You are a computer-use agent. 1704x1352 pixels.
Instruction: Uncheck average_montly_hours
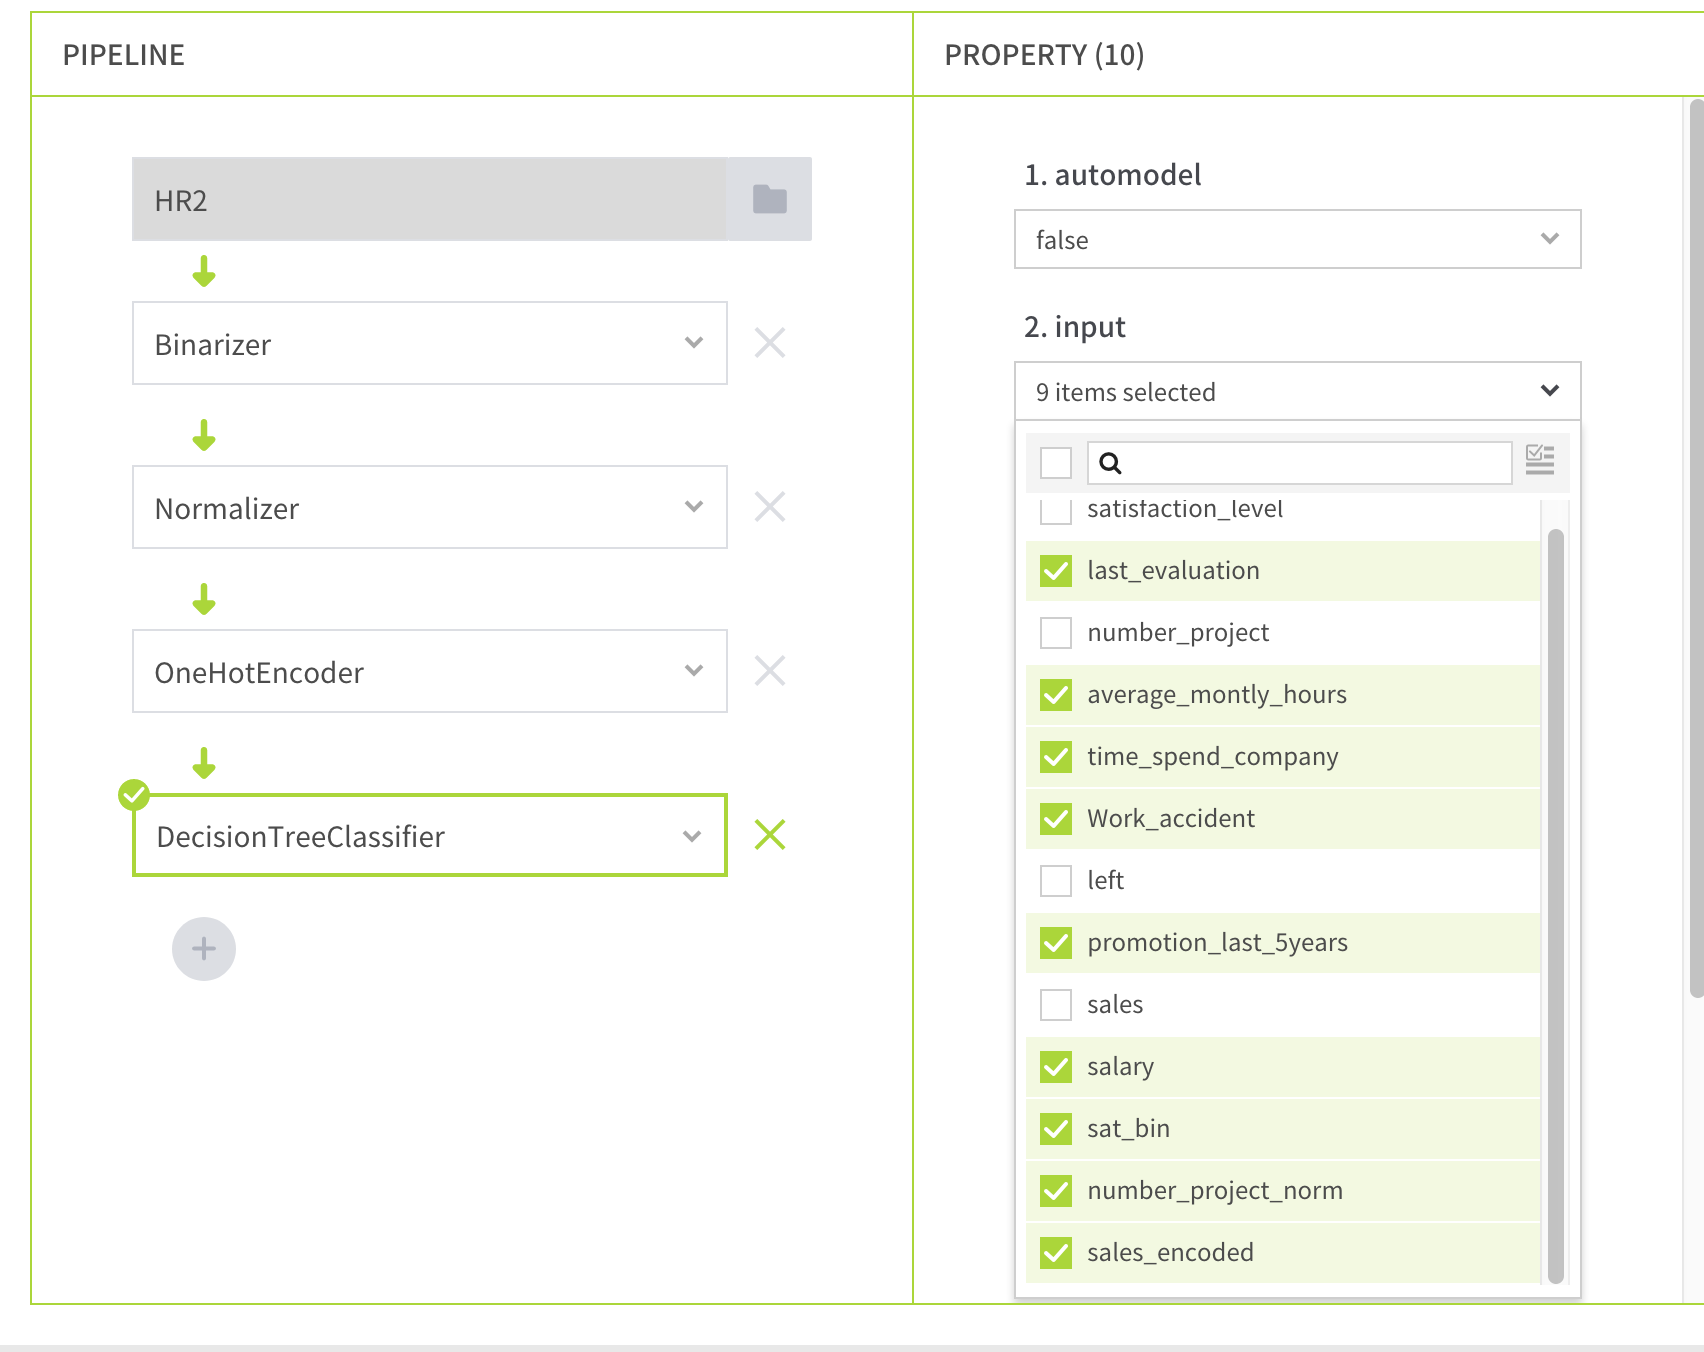(x=1056, y=695)
